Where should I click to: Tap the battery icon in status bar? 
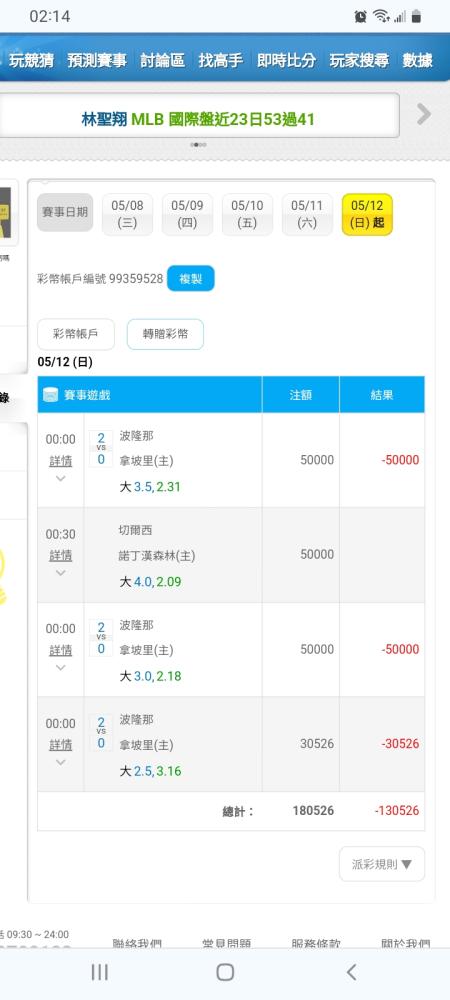pos(416,17)
